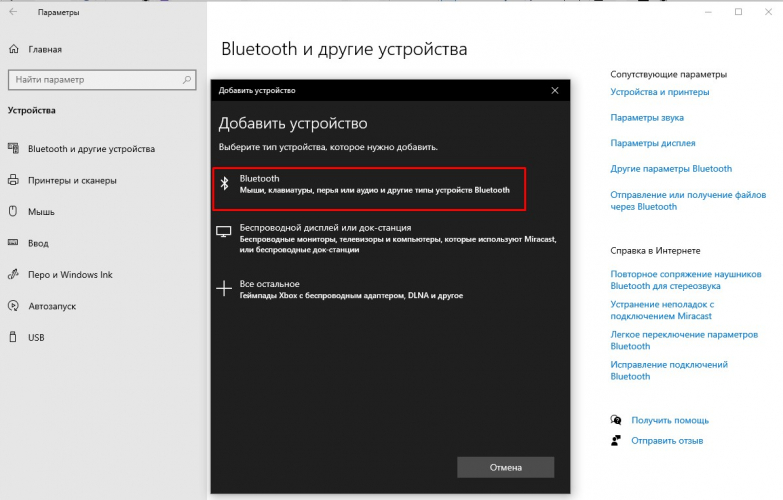Click the USB icon in the sidebar

14,337
